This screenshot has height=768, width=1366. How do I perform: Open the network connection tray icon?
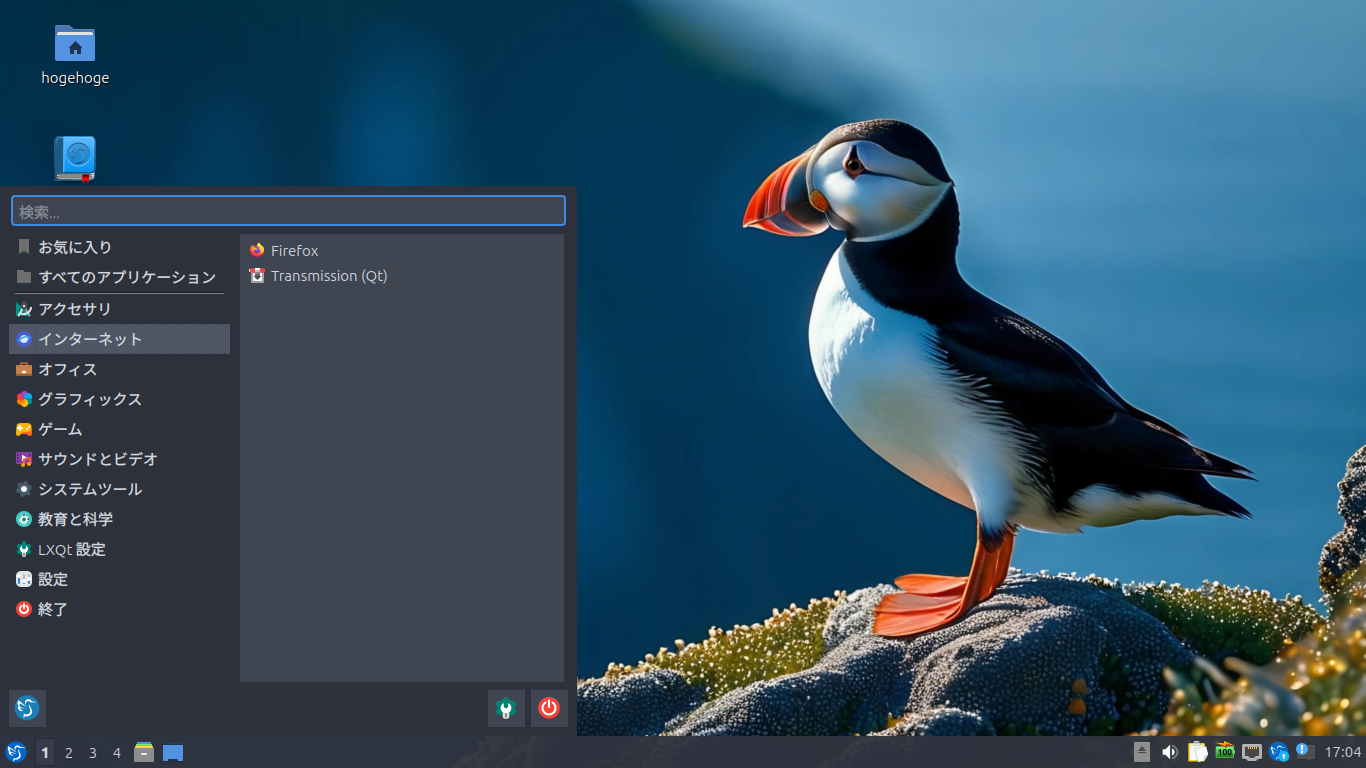click(1251, 751)
